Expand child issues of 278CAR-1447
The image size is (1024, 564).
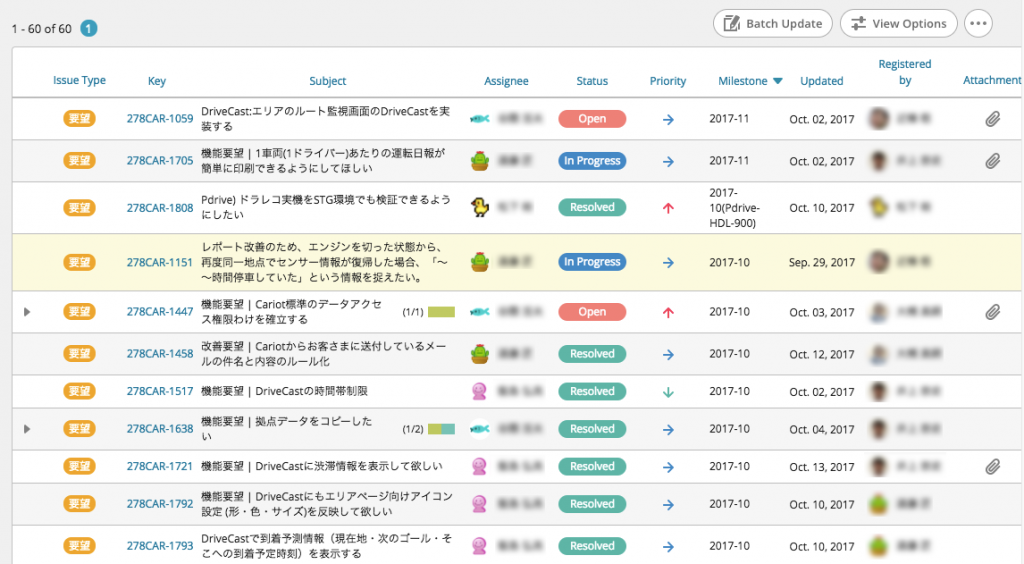point(27,312)
